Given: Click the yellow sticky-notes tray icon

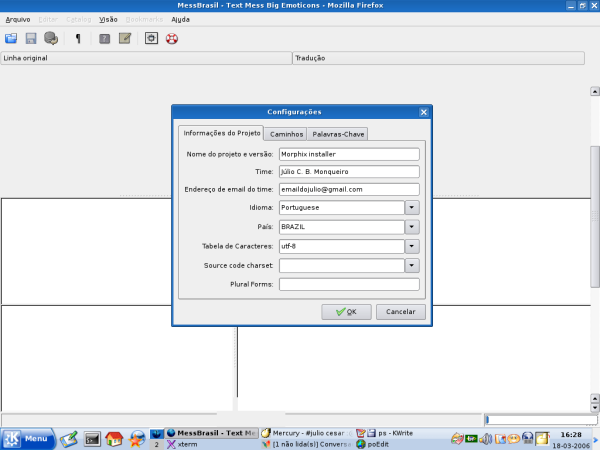Looking at the screenshot, I should pos(542,439).
